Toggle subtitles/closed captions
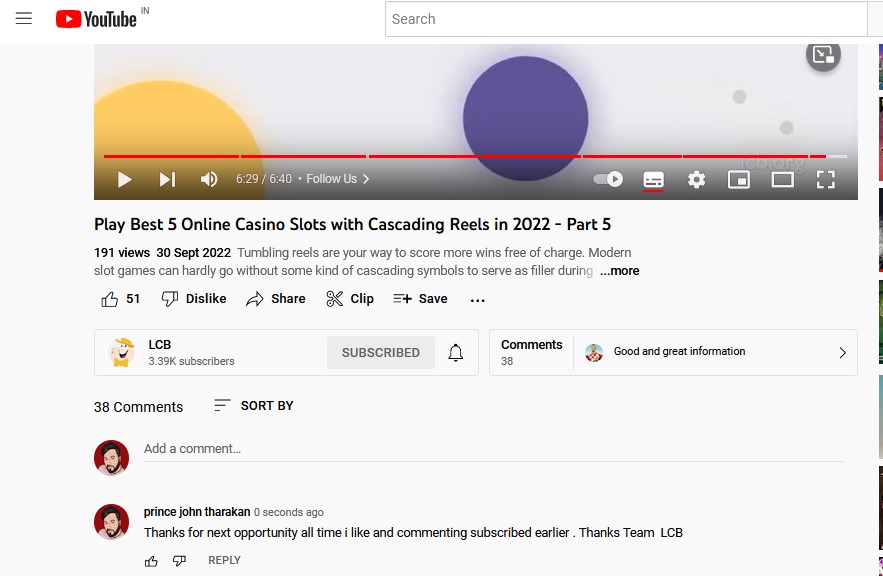 653,180
